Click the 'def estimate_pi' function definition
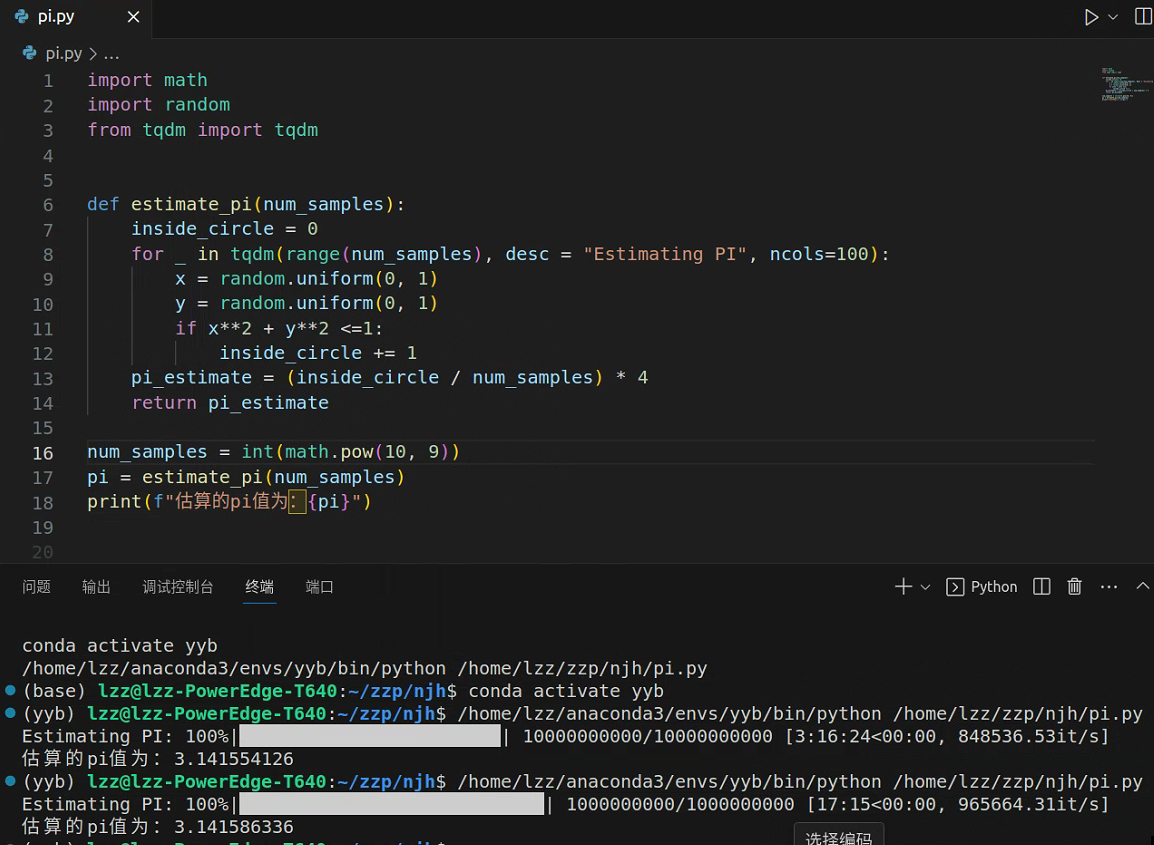The height and width of the screenshot is (845, 1154). pyautogui.click(x=246, y=204)
